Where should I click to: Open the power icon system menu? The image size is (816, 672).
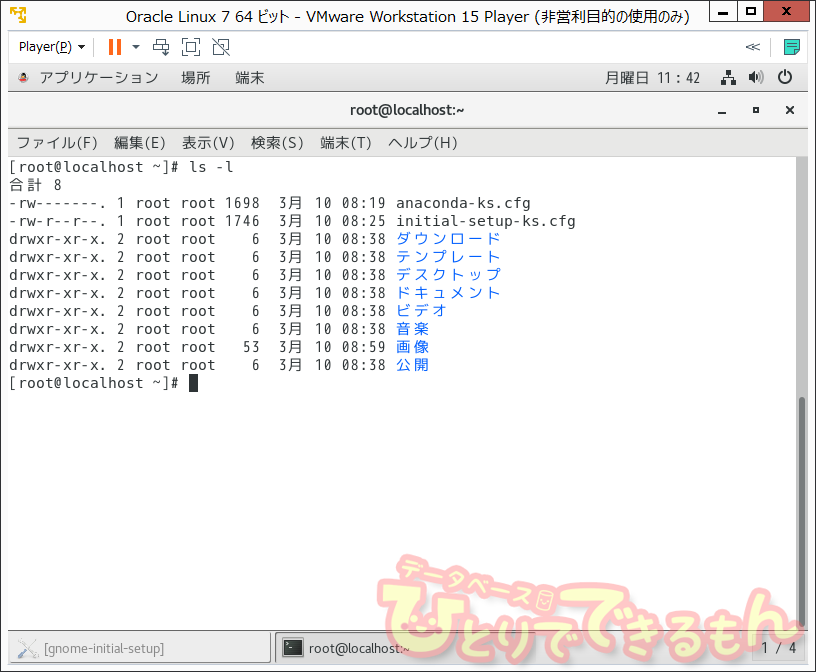(x=785, y=77)
